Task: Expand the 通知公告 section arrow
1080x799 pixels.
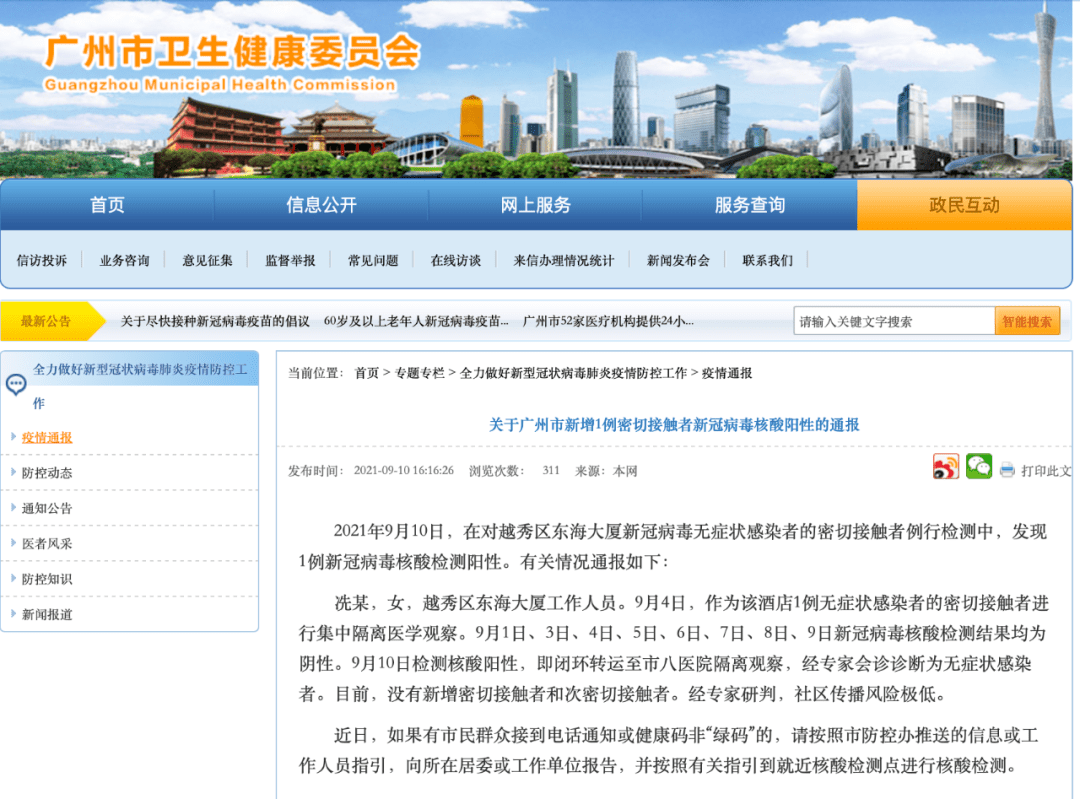Action: tap(13, 508)
